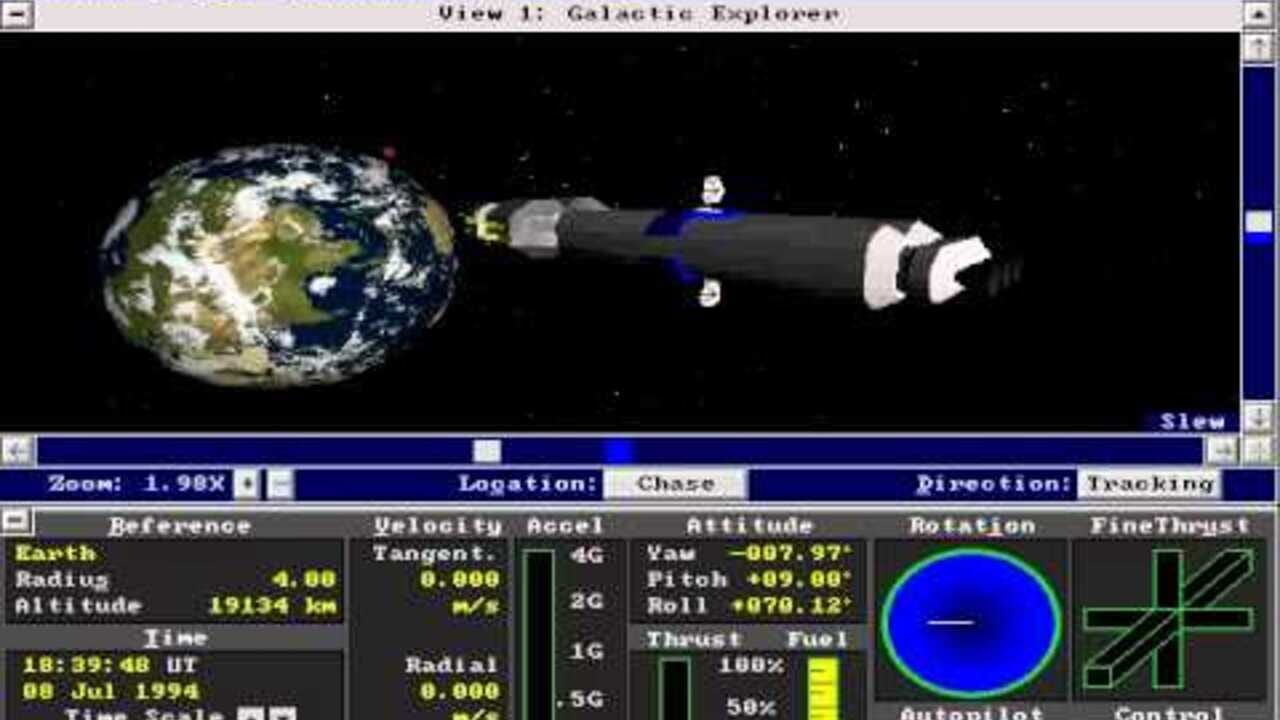The width and height of the screenshot is (1280, 720).
Task: Open the Location Chase selector
Action: point(675,484)
